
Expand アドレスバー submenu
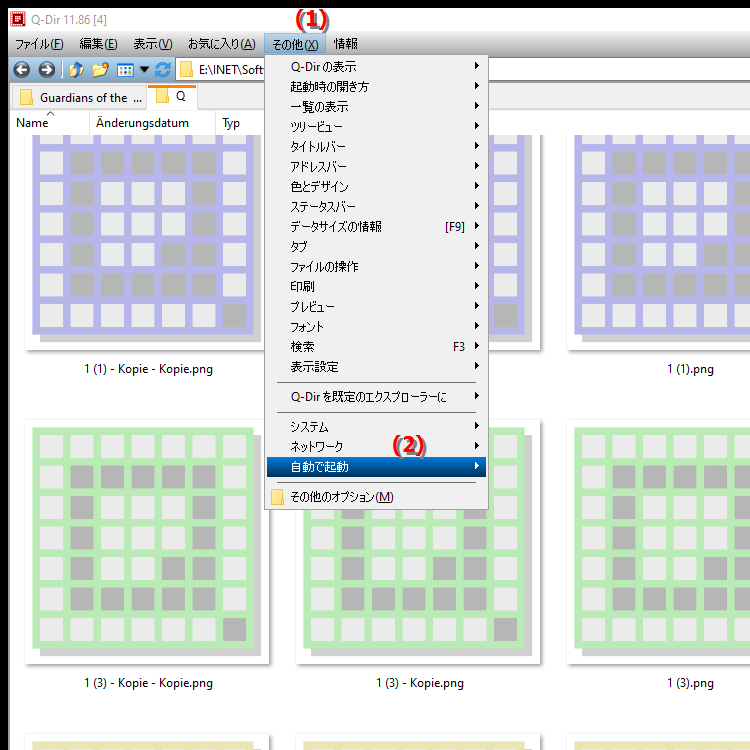[376, 167]
